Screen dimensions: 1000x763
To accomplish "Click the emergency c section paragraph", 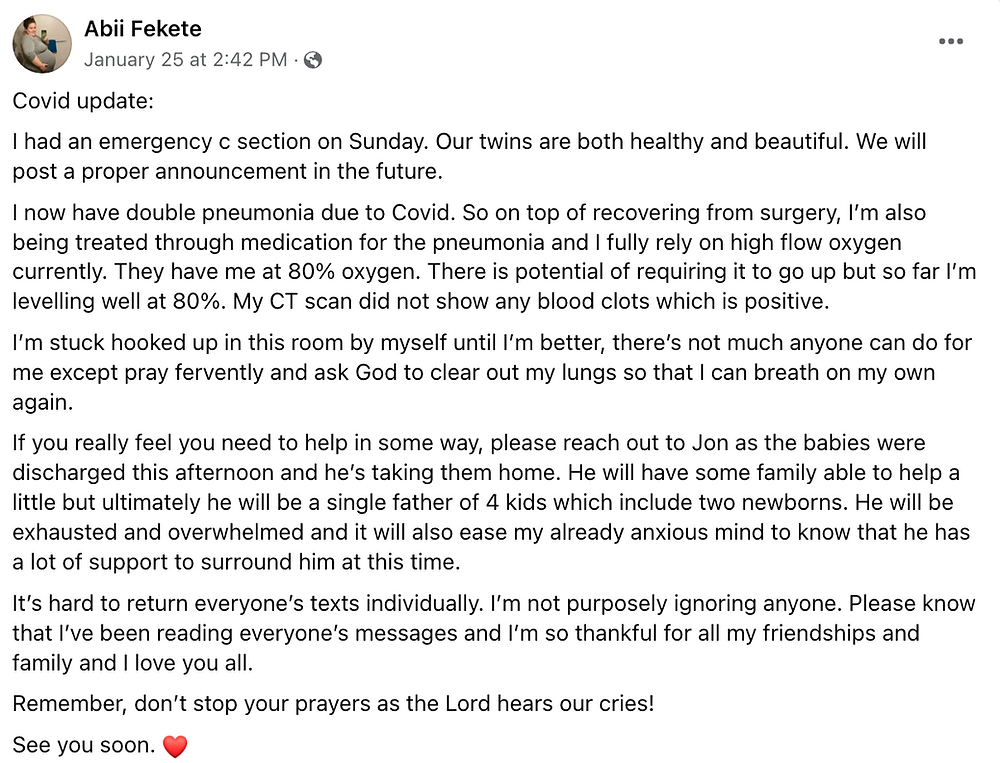I will 469,156.
